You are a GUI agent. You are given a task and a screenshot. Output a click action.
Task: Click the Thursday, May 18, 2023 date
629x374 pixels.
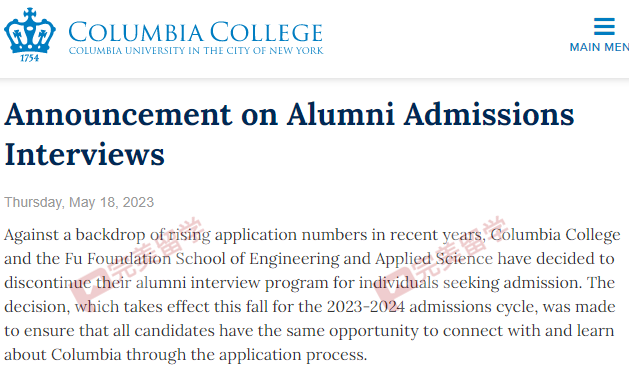[79, 202]
